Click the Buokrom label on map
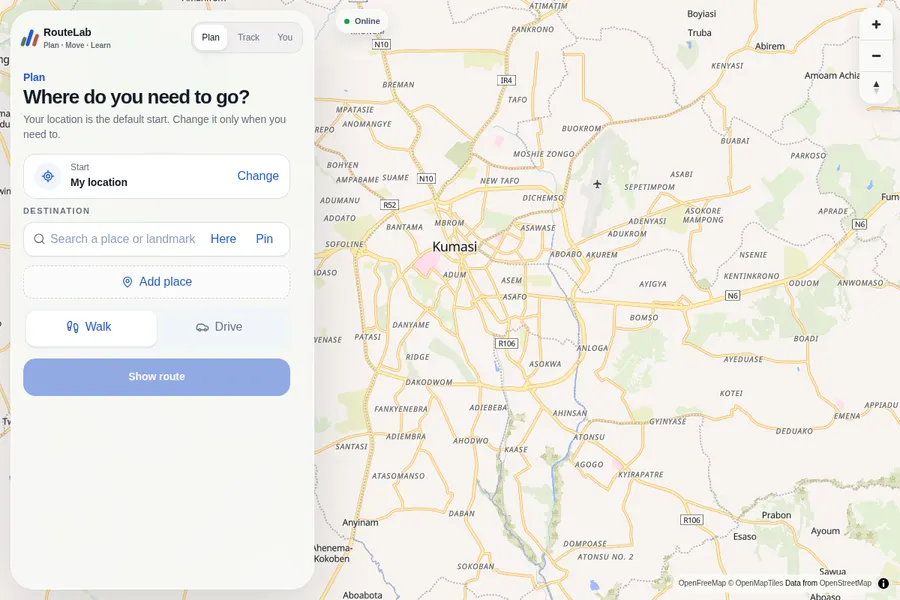900x600 pixels. pos(581,129)
